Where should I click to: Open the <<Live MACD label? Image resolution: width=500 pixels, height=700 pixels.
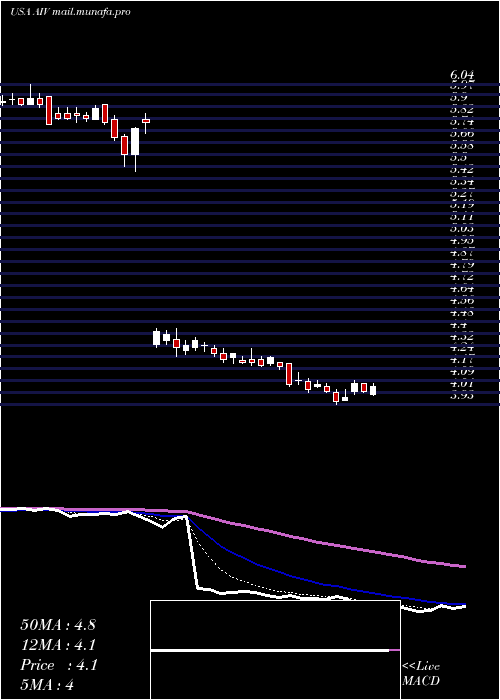421,673
